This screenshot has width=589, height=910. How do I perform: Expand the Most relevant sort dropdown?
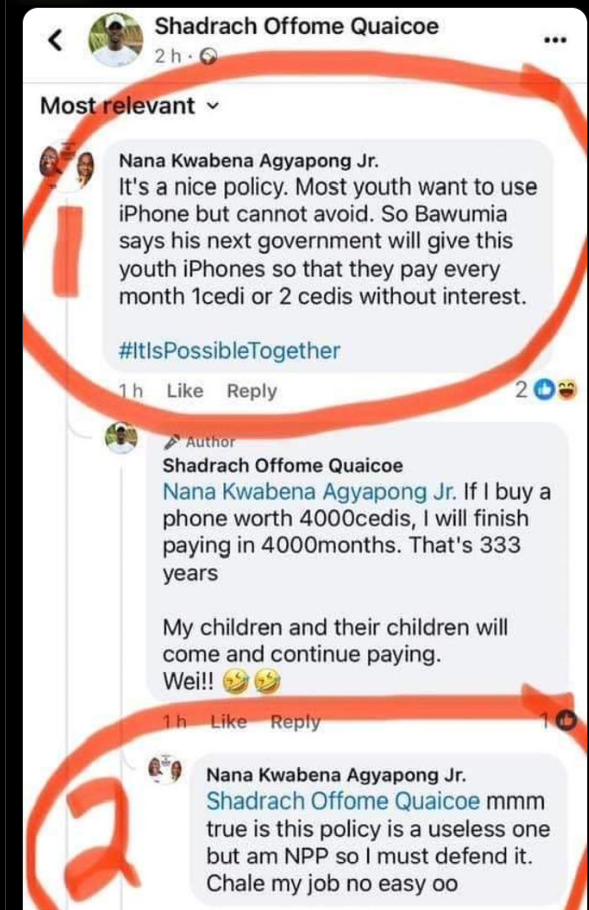point(129,106)
